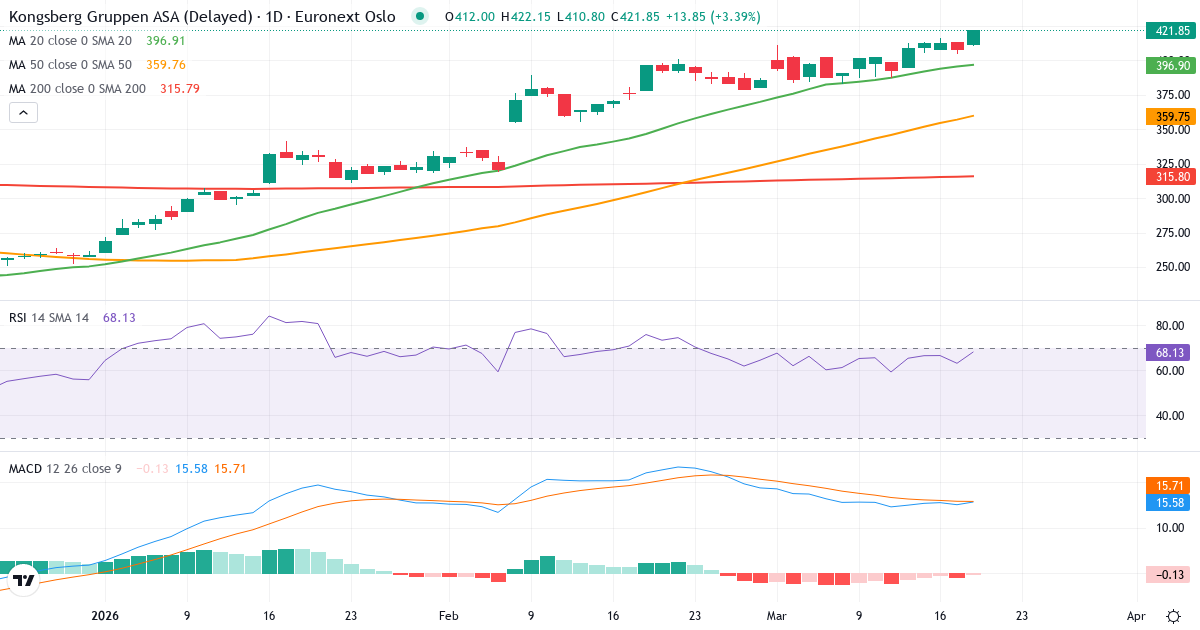This screenshot has height=630, width=1200.
Task: Open the TradingView logo at bottom left
Action: point(25,579)
